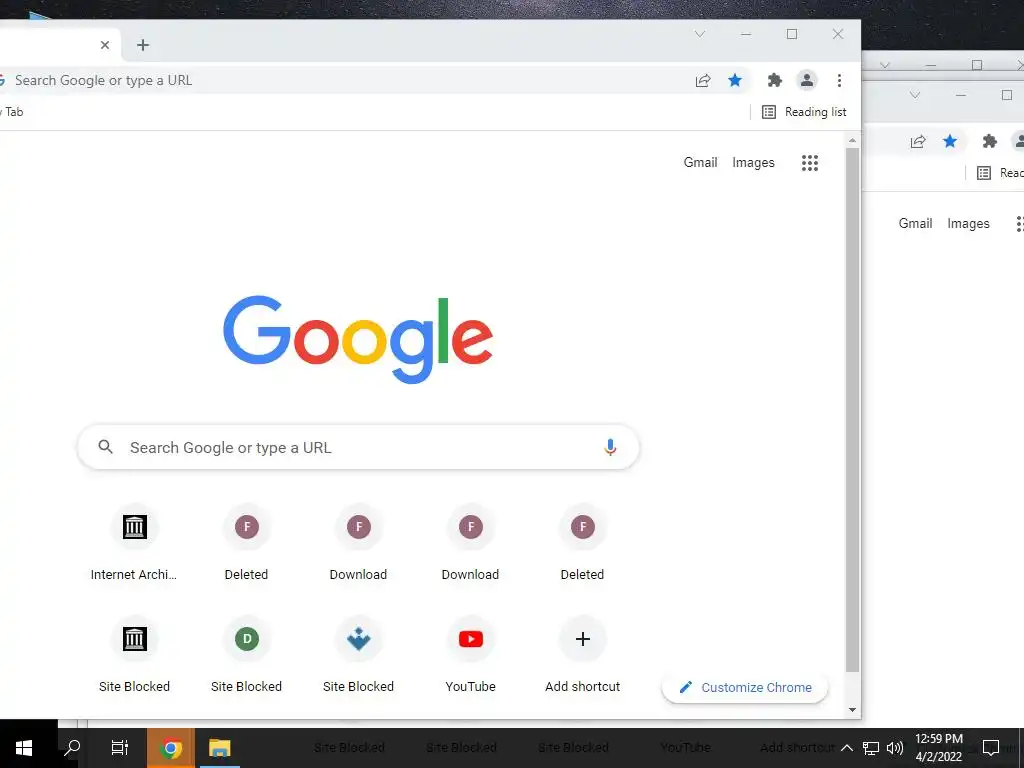Open the notification center icon
The image size is (1024, 768).
coord(991,748)
